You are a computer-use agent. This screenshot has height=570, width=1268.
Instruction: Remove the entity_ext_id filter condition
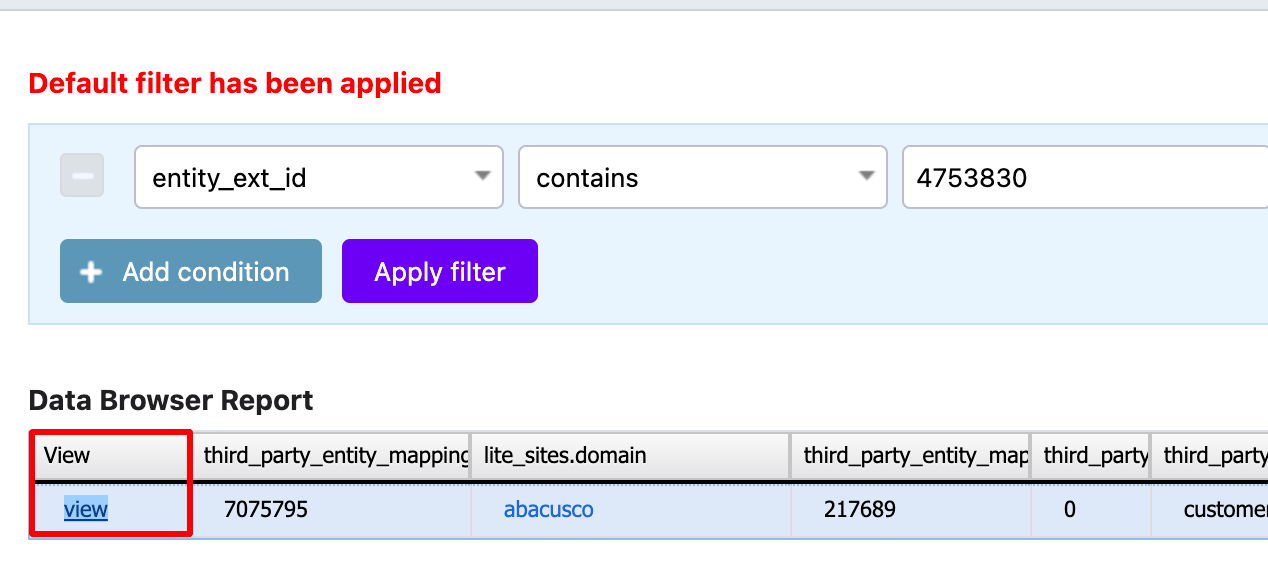coord(82,176)
